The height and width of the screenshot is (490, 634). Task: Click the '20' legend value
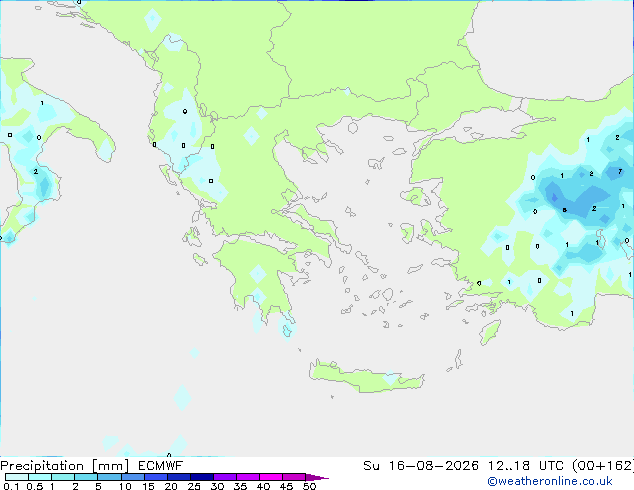click(x=171, y=486)
